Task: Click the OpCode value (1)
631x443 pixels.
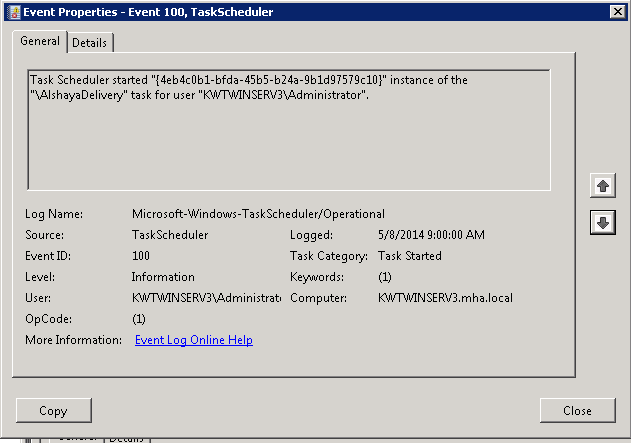Action: click(x=139, y=319)
